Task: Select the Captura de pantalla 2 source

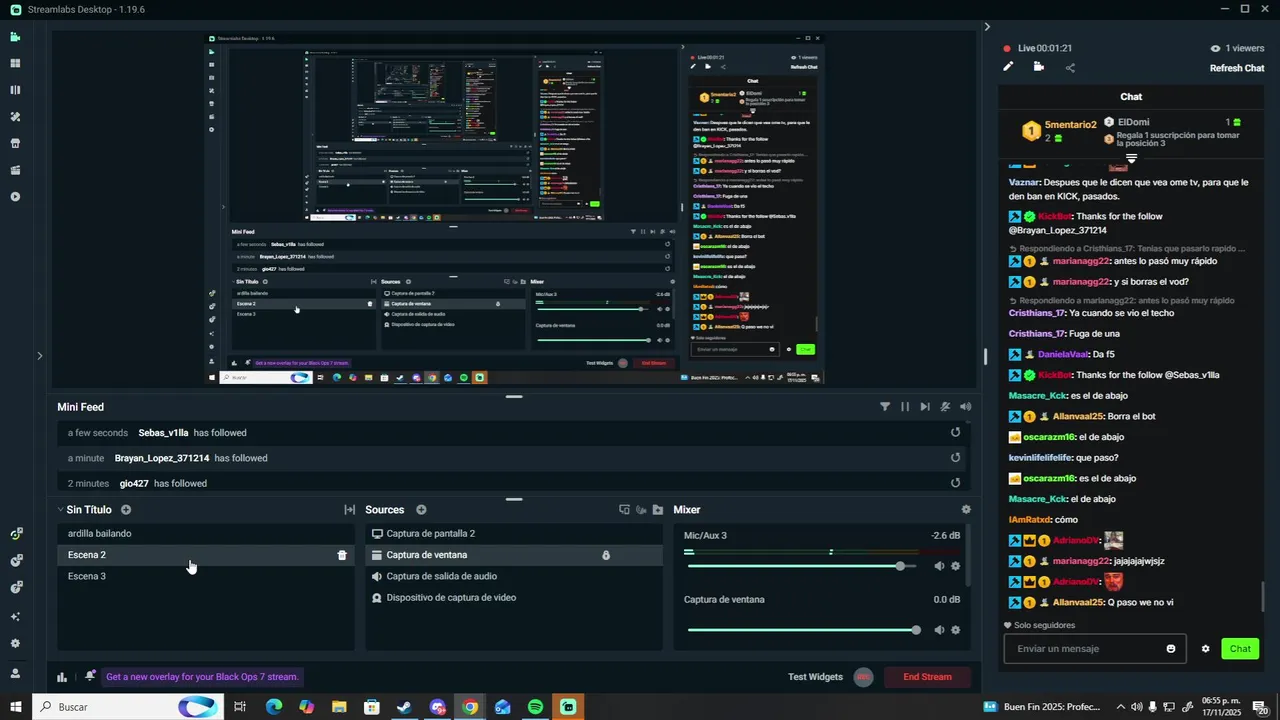Action: click(x=513, y=534)
